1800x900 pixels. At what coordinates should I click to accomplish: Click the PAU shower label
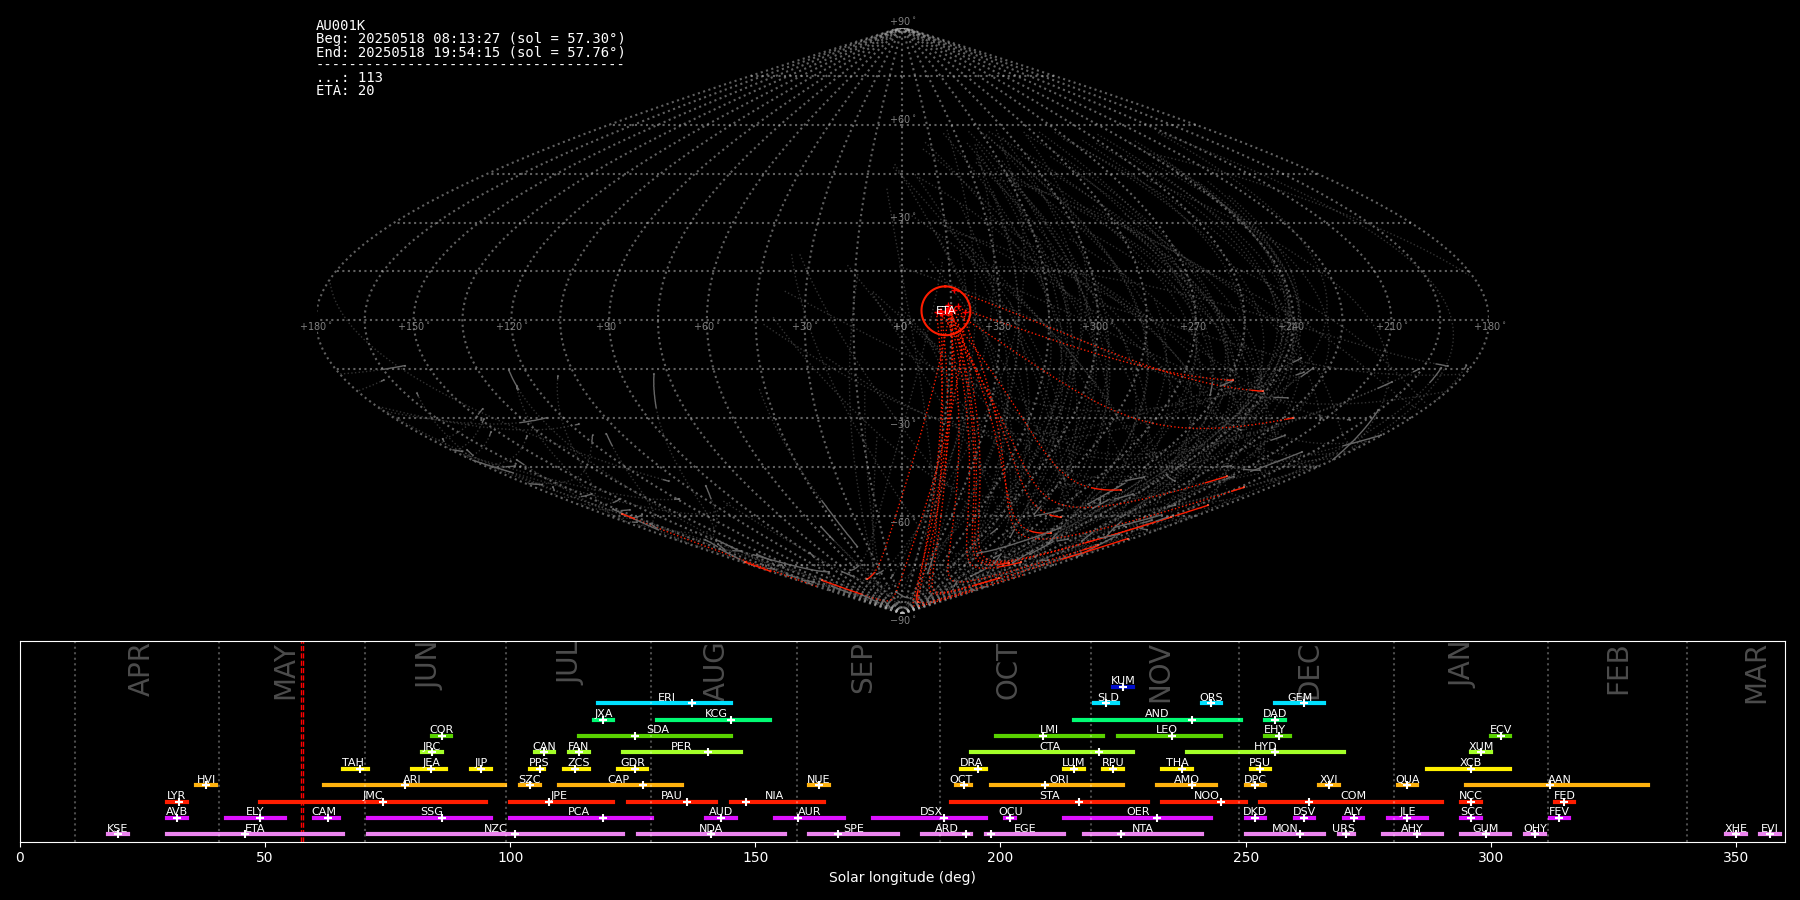point(671,795)
